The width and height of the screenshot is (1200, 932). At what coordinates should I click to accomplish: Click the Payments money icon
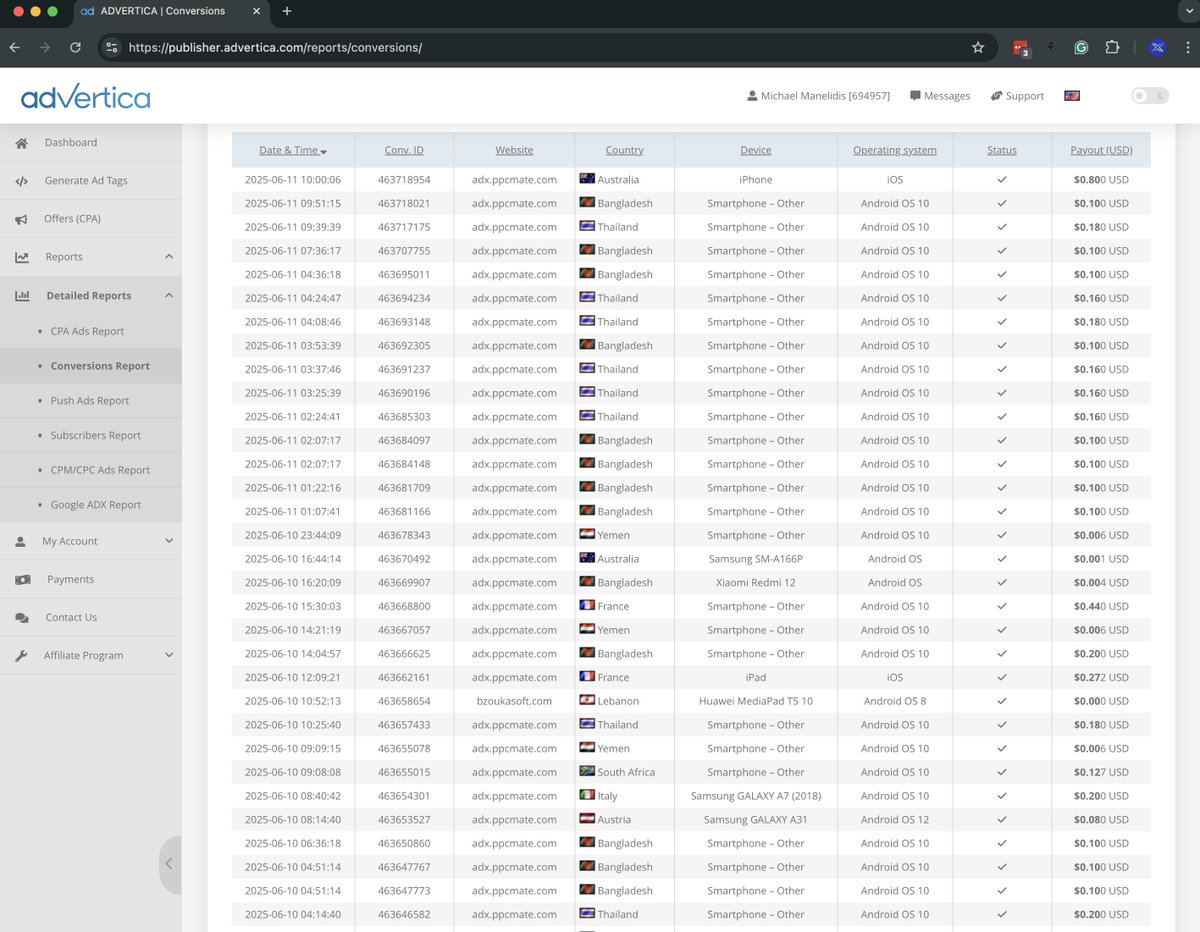(23, 580)
